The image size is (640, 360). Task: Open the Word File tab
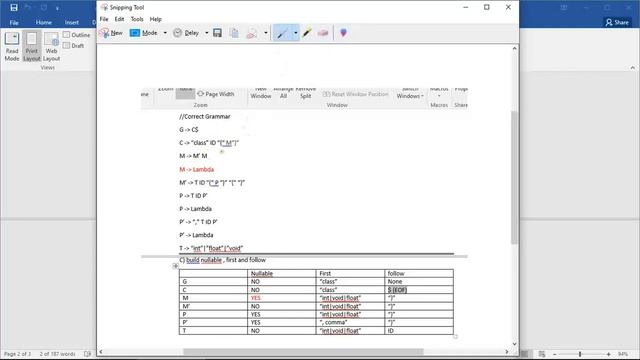point(14,22)
